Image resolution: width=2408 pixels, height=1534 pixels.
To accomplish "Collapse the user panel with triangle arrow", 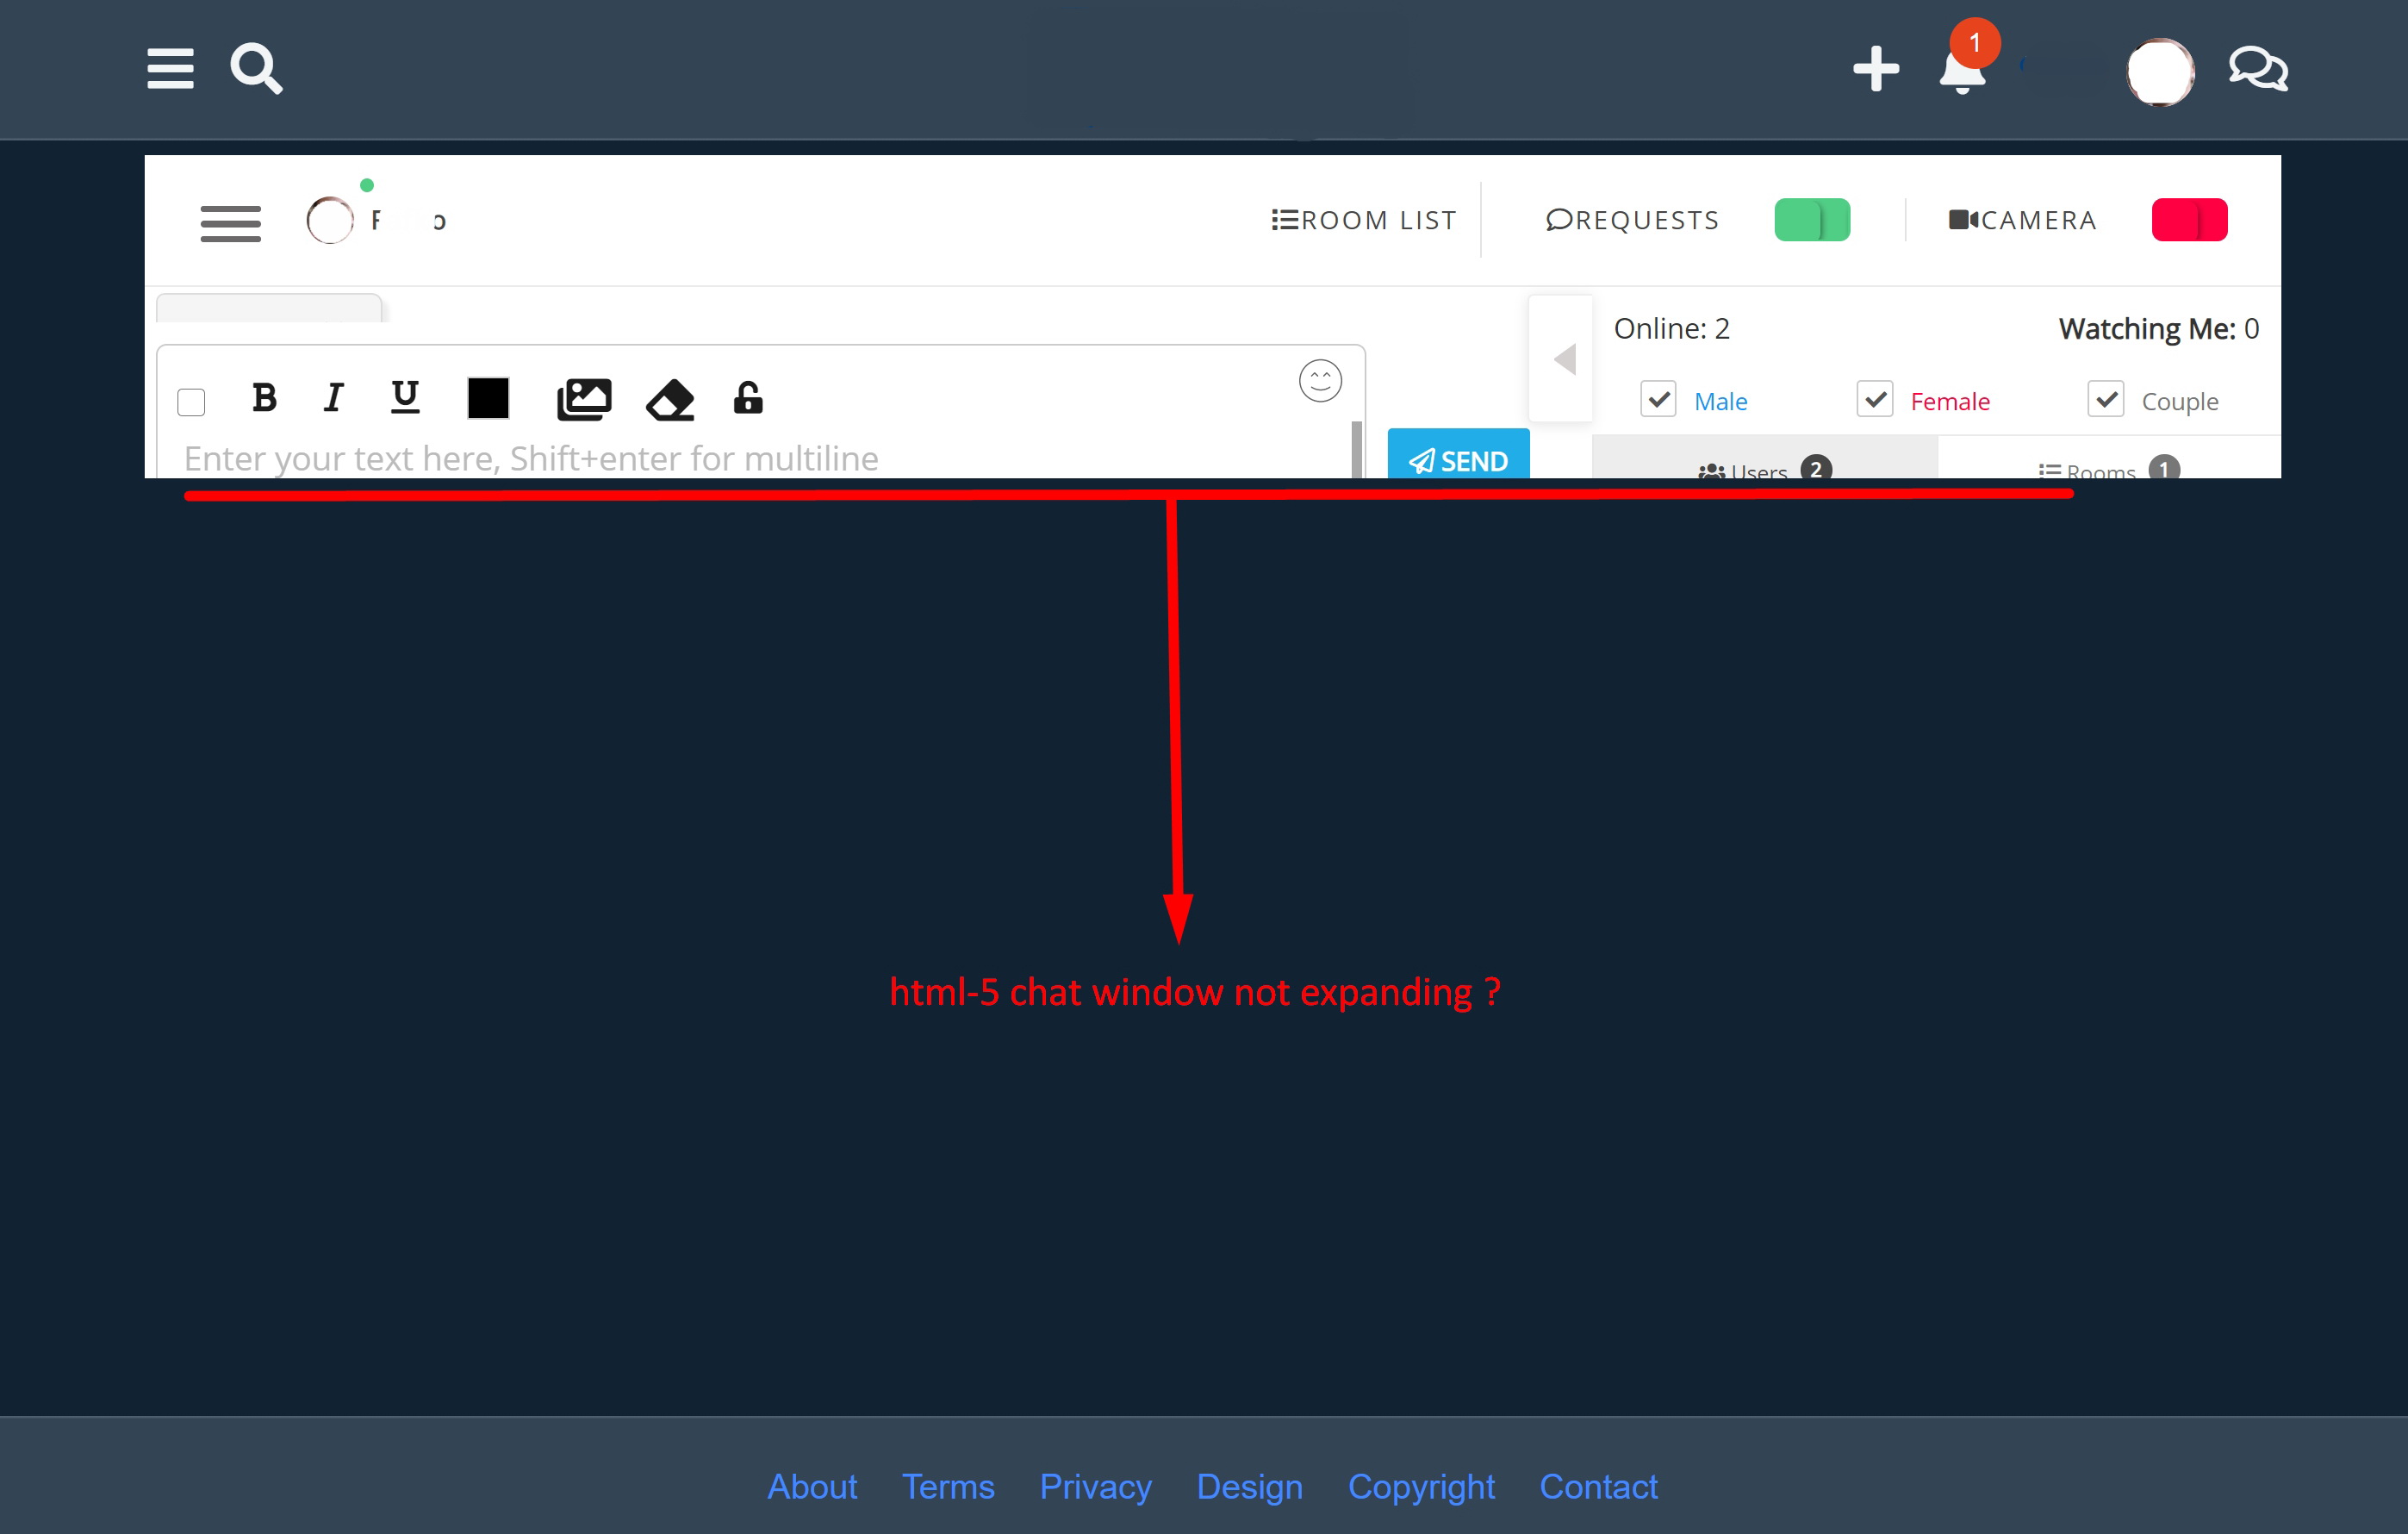I will click(1565, 359).
